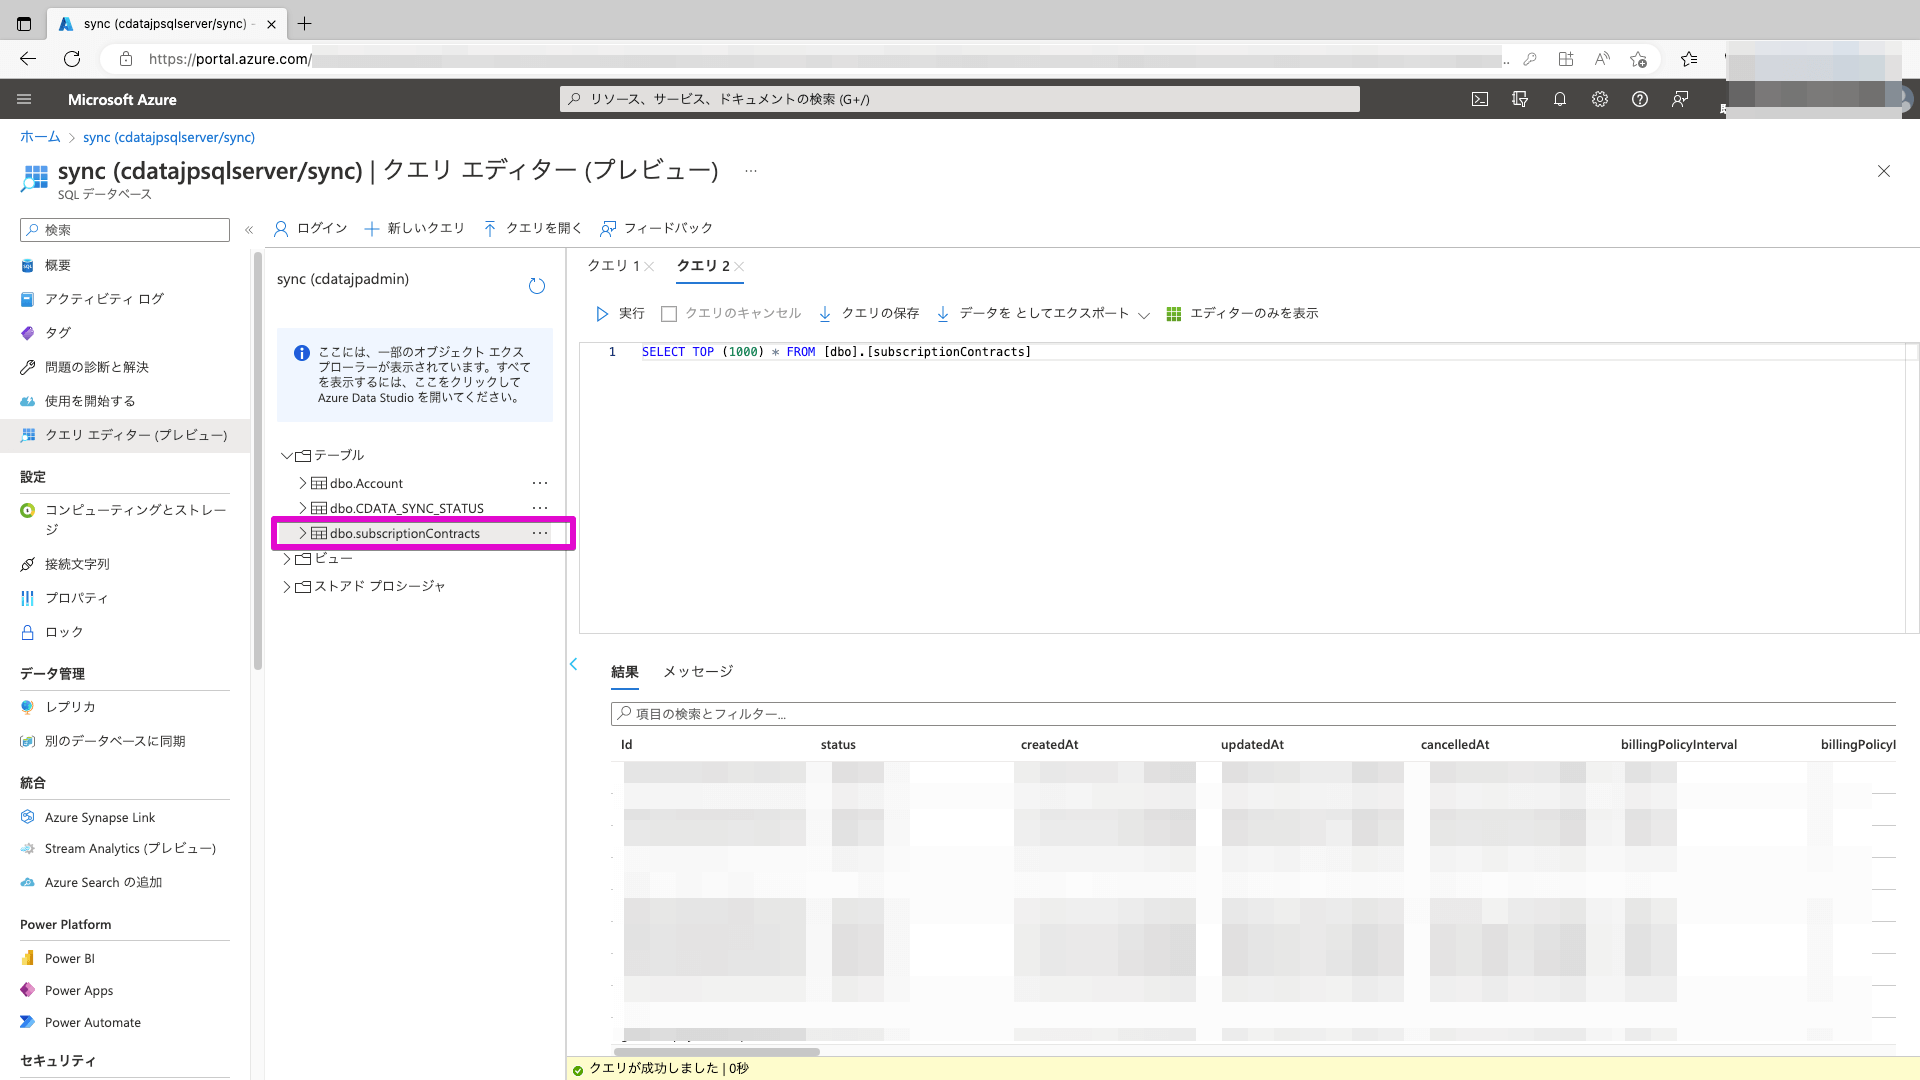Click the New Query button
This screenshot has height=1080, width=1920.
point(415,229)
